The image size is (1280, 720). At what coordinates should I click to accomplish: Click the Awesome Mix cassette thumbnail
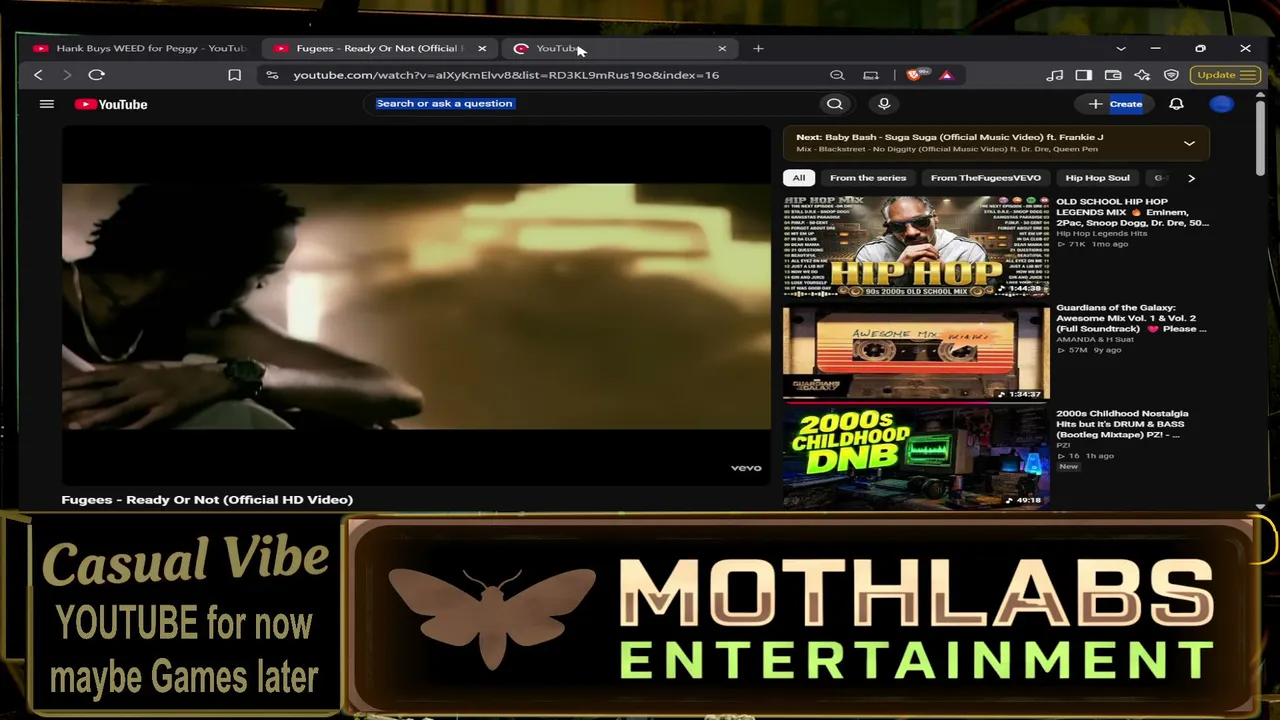tap(916, 352)
